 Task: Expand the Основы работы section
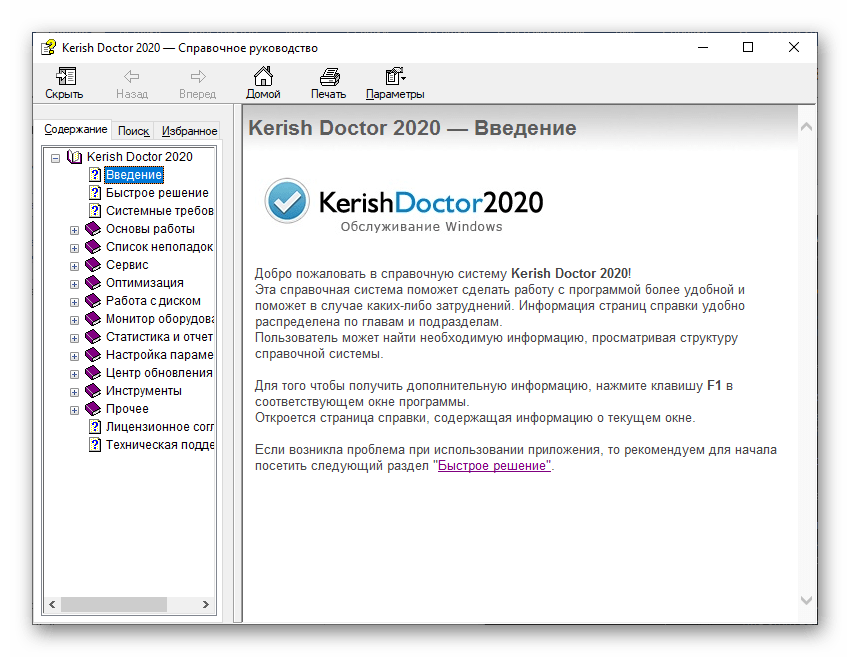click(x=74, y=230)
